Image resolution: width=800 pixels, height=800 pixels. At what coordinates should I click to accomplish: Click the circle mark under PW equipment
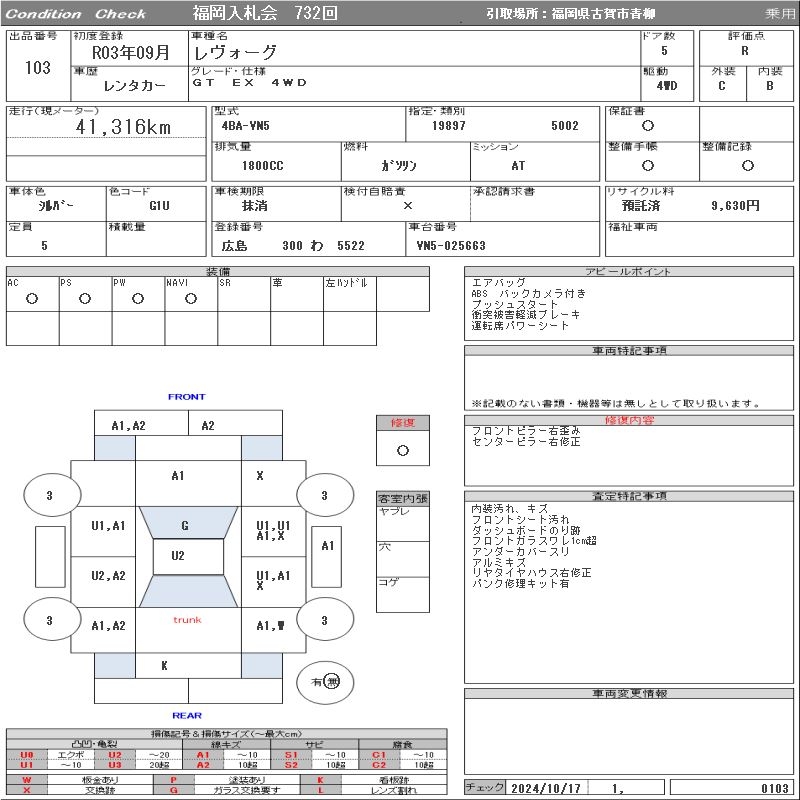(138, 299)
